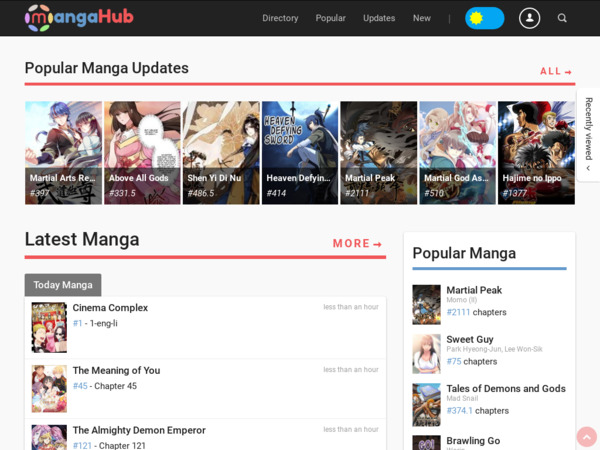
Task: Click The Meaning of You cover thumbnail
Action: click(49, 389)
